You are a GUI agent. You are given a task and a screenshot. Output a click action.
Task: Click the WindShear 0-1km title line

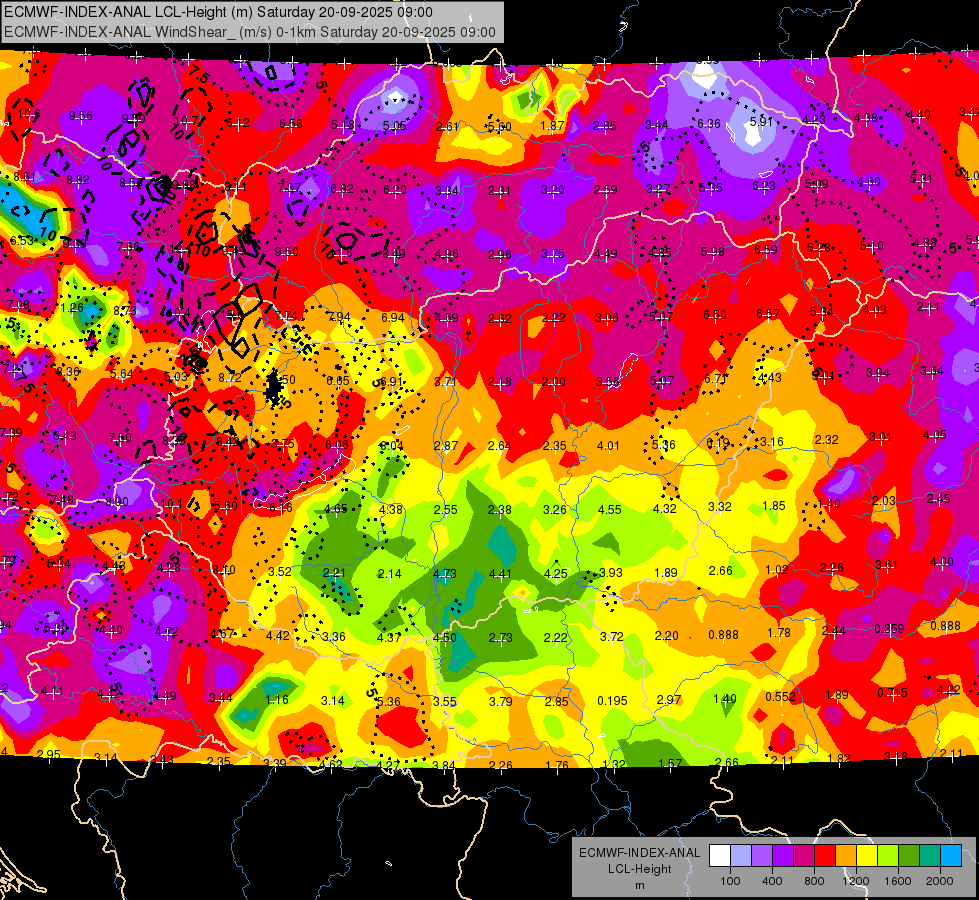(x=250, y=32)
